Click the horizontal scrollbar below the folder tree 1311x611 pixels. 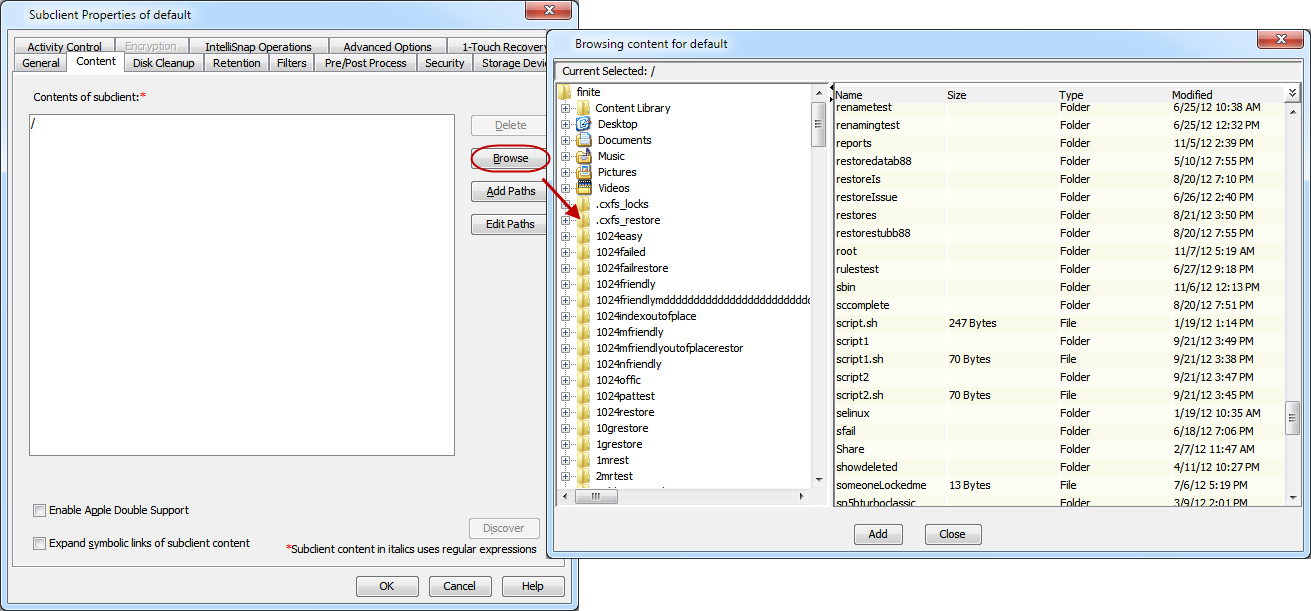point(597,497)
